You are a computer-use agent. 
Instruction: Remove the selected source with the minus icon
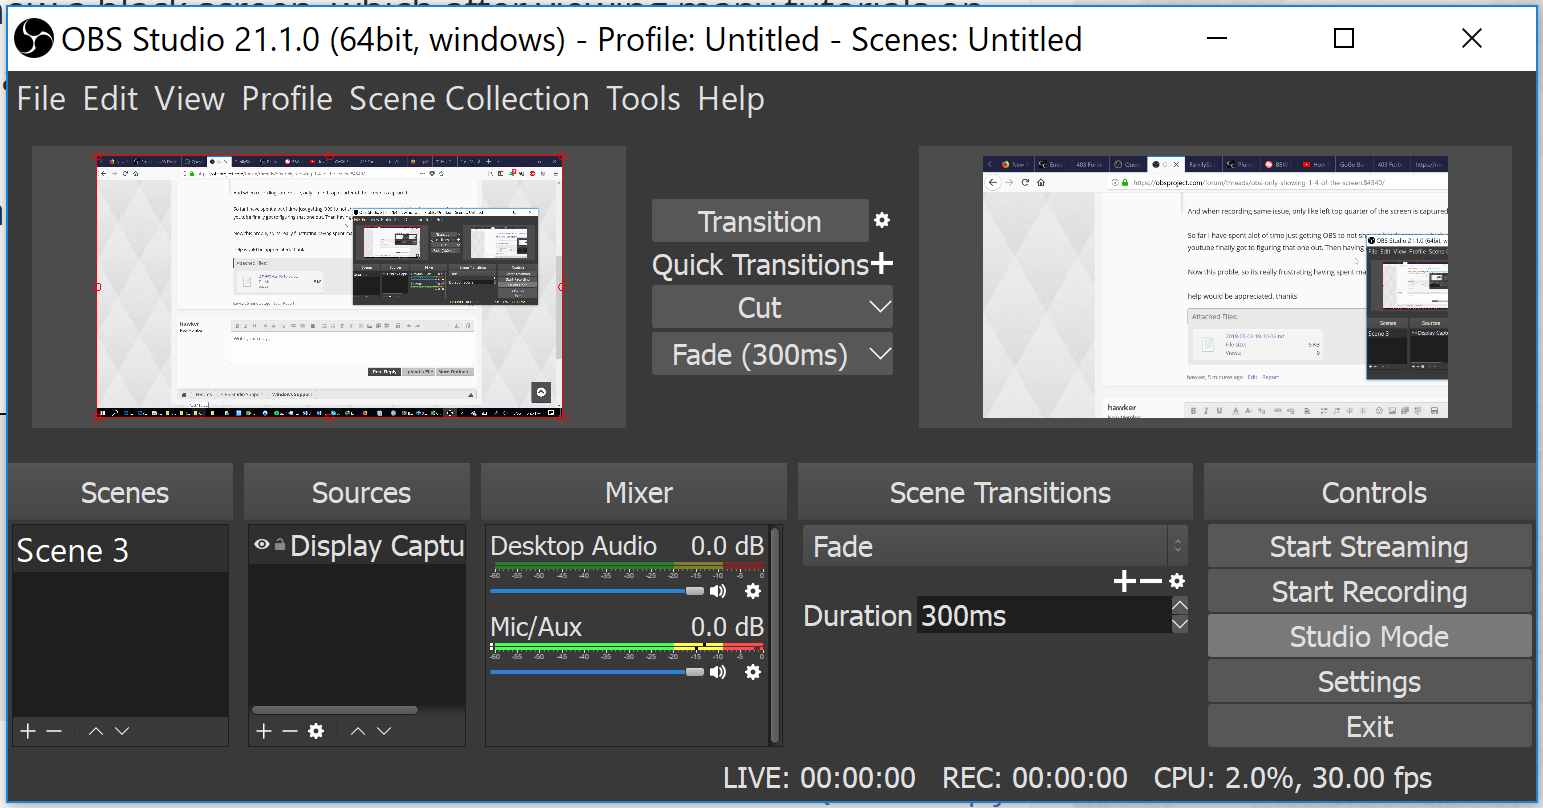coord(290,731)
